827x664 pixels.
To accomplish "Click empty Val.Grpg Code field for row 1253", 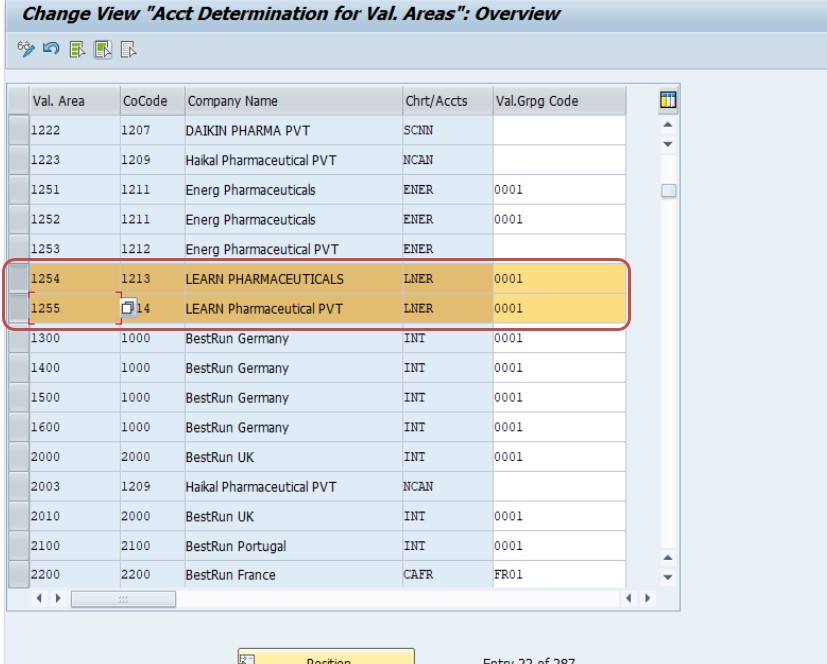I will 560,248.
